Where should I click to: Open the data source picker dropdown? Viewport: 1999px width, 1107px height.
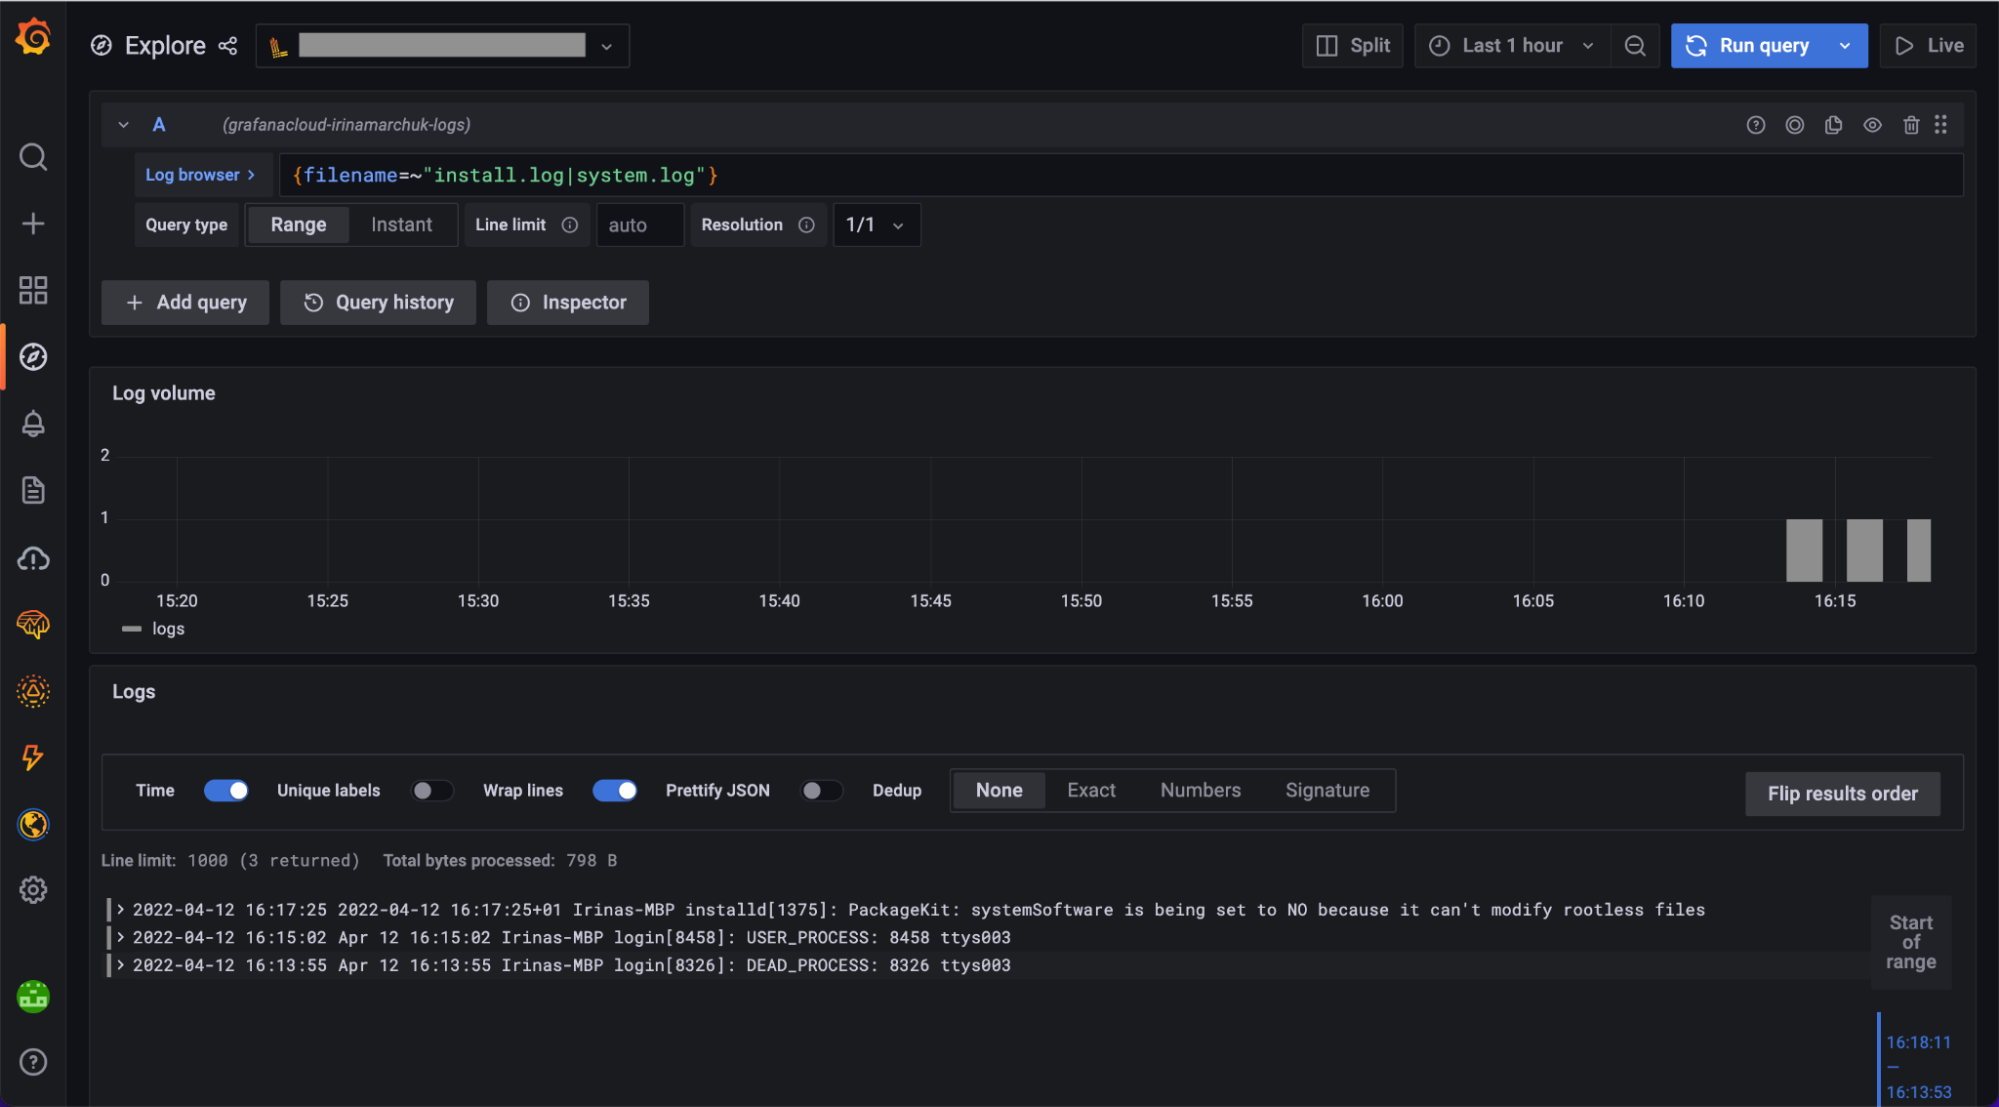[x=606, y=45]
